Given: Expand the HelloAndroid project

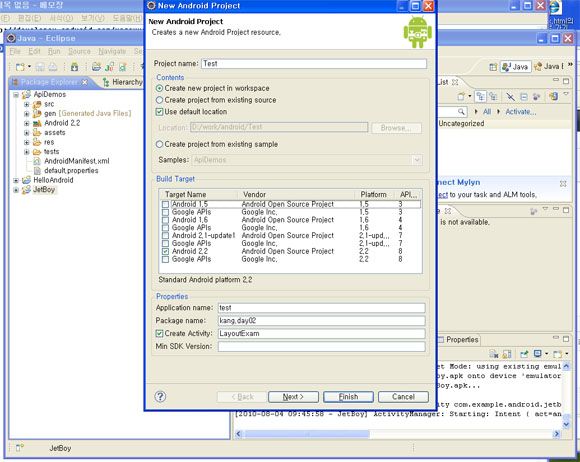Looking at the screenshot, I should 16,181.
